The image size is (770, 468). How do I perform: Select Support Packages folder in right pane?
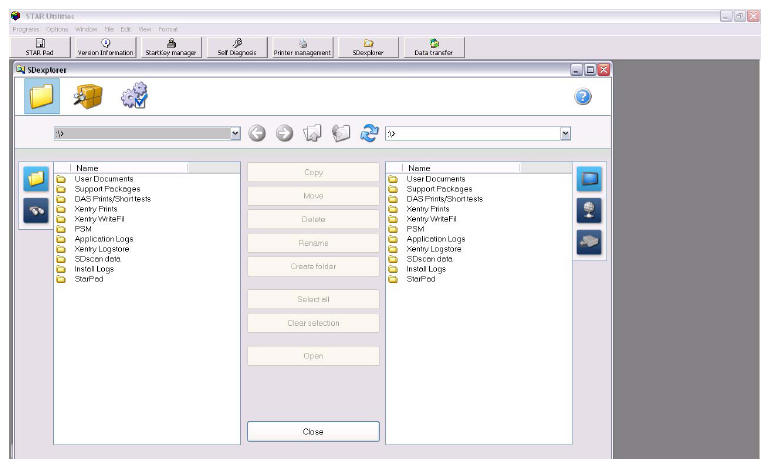pyautogui.click(x=439, y=188)
